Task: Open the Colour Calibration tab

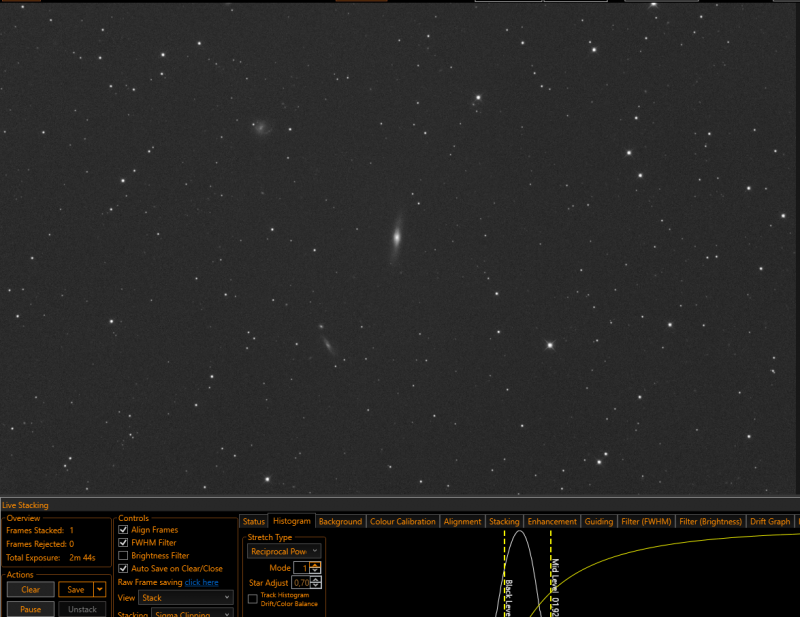Action: (403, 522)
